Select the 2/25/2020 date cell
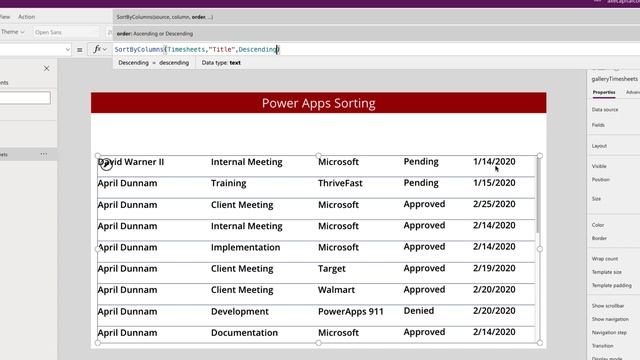Screen dimensions: 640x360 click(494, 204)
